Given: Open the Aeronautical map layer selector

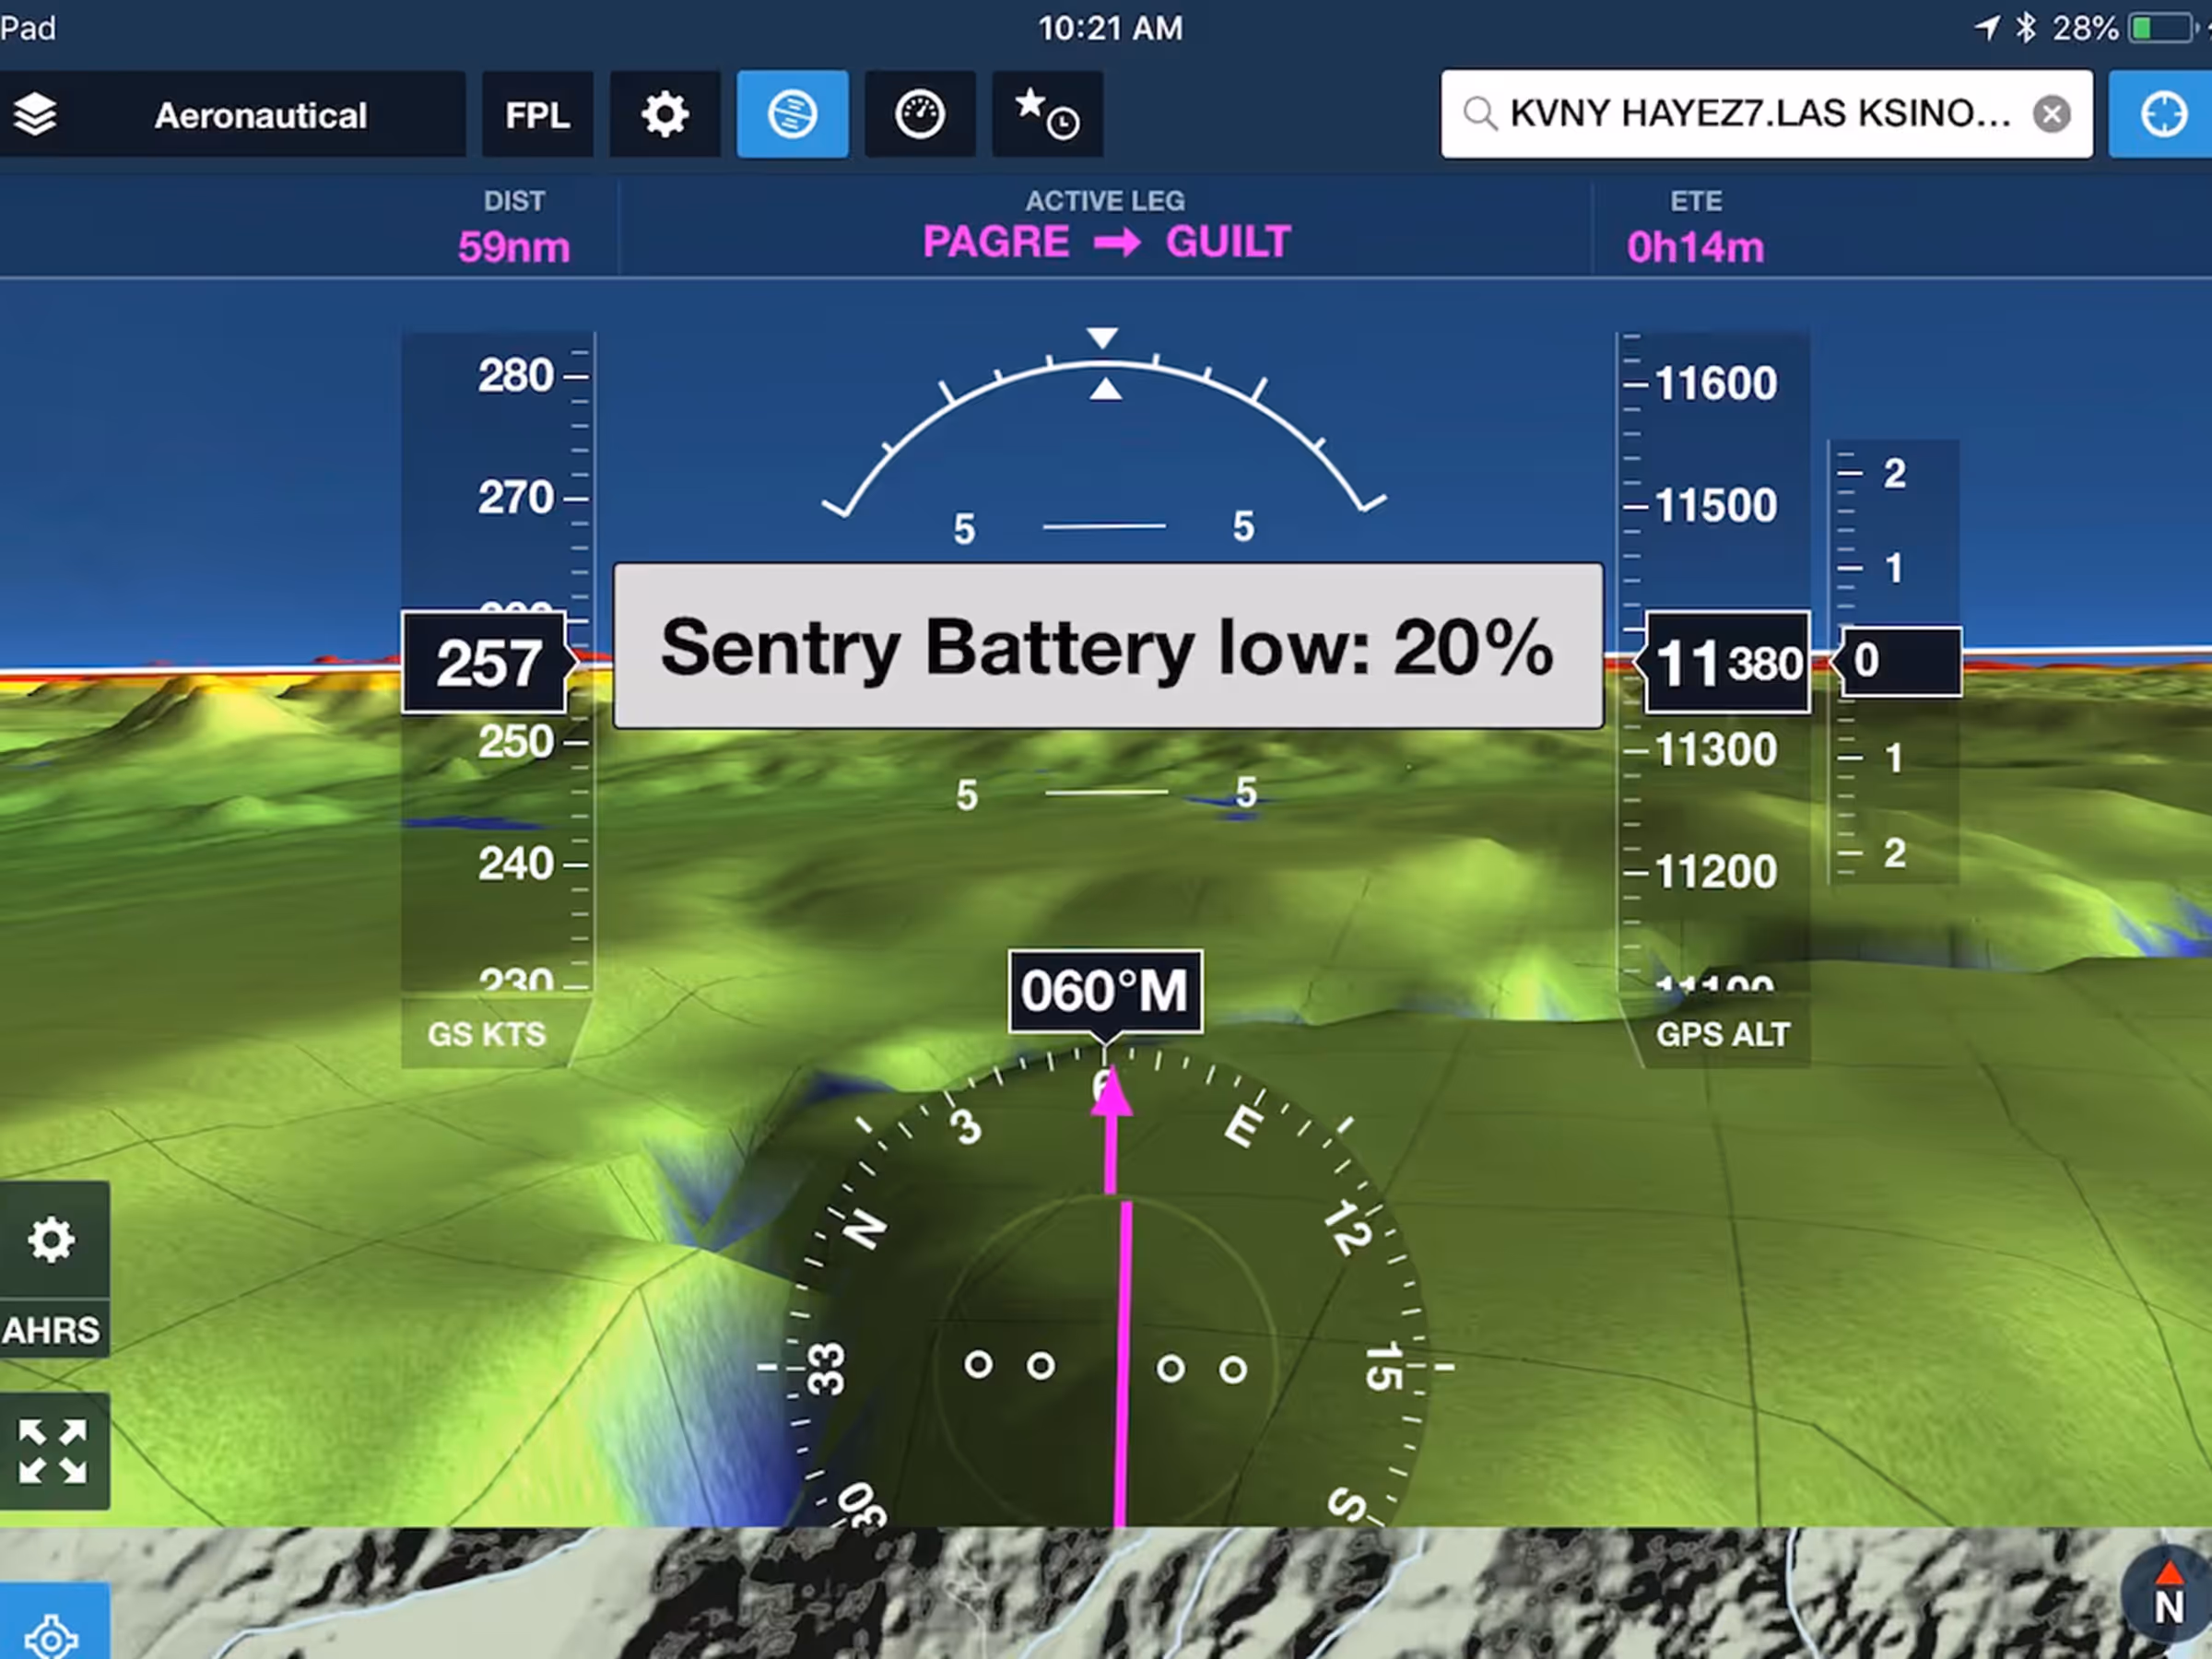Looking at the screenshot, I should tap(260, 115).
